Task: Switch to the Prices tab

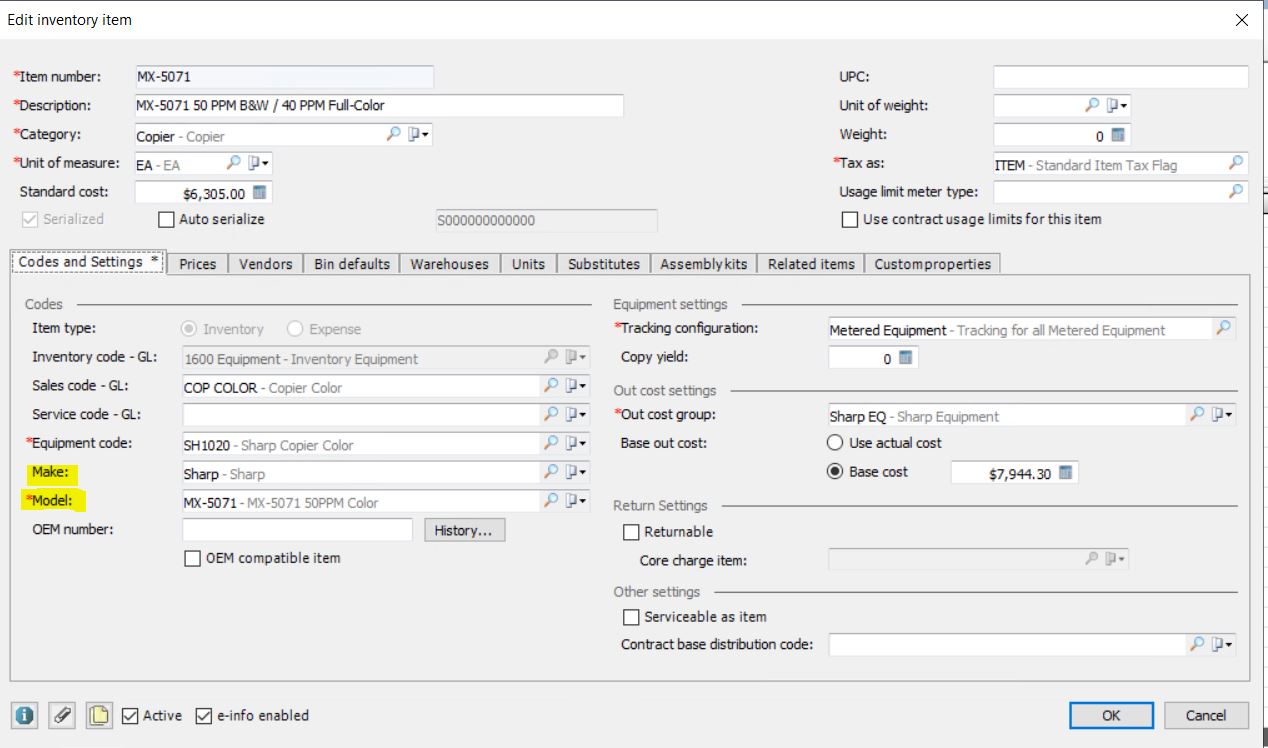Action: [198, 264]
